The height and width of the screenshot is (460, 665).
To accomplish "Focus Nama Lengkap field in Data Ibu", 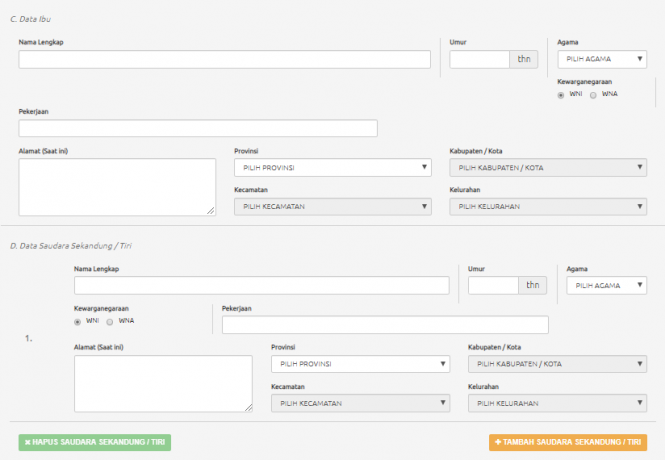I will 224,59.
